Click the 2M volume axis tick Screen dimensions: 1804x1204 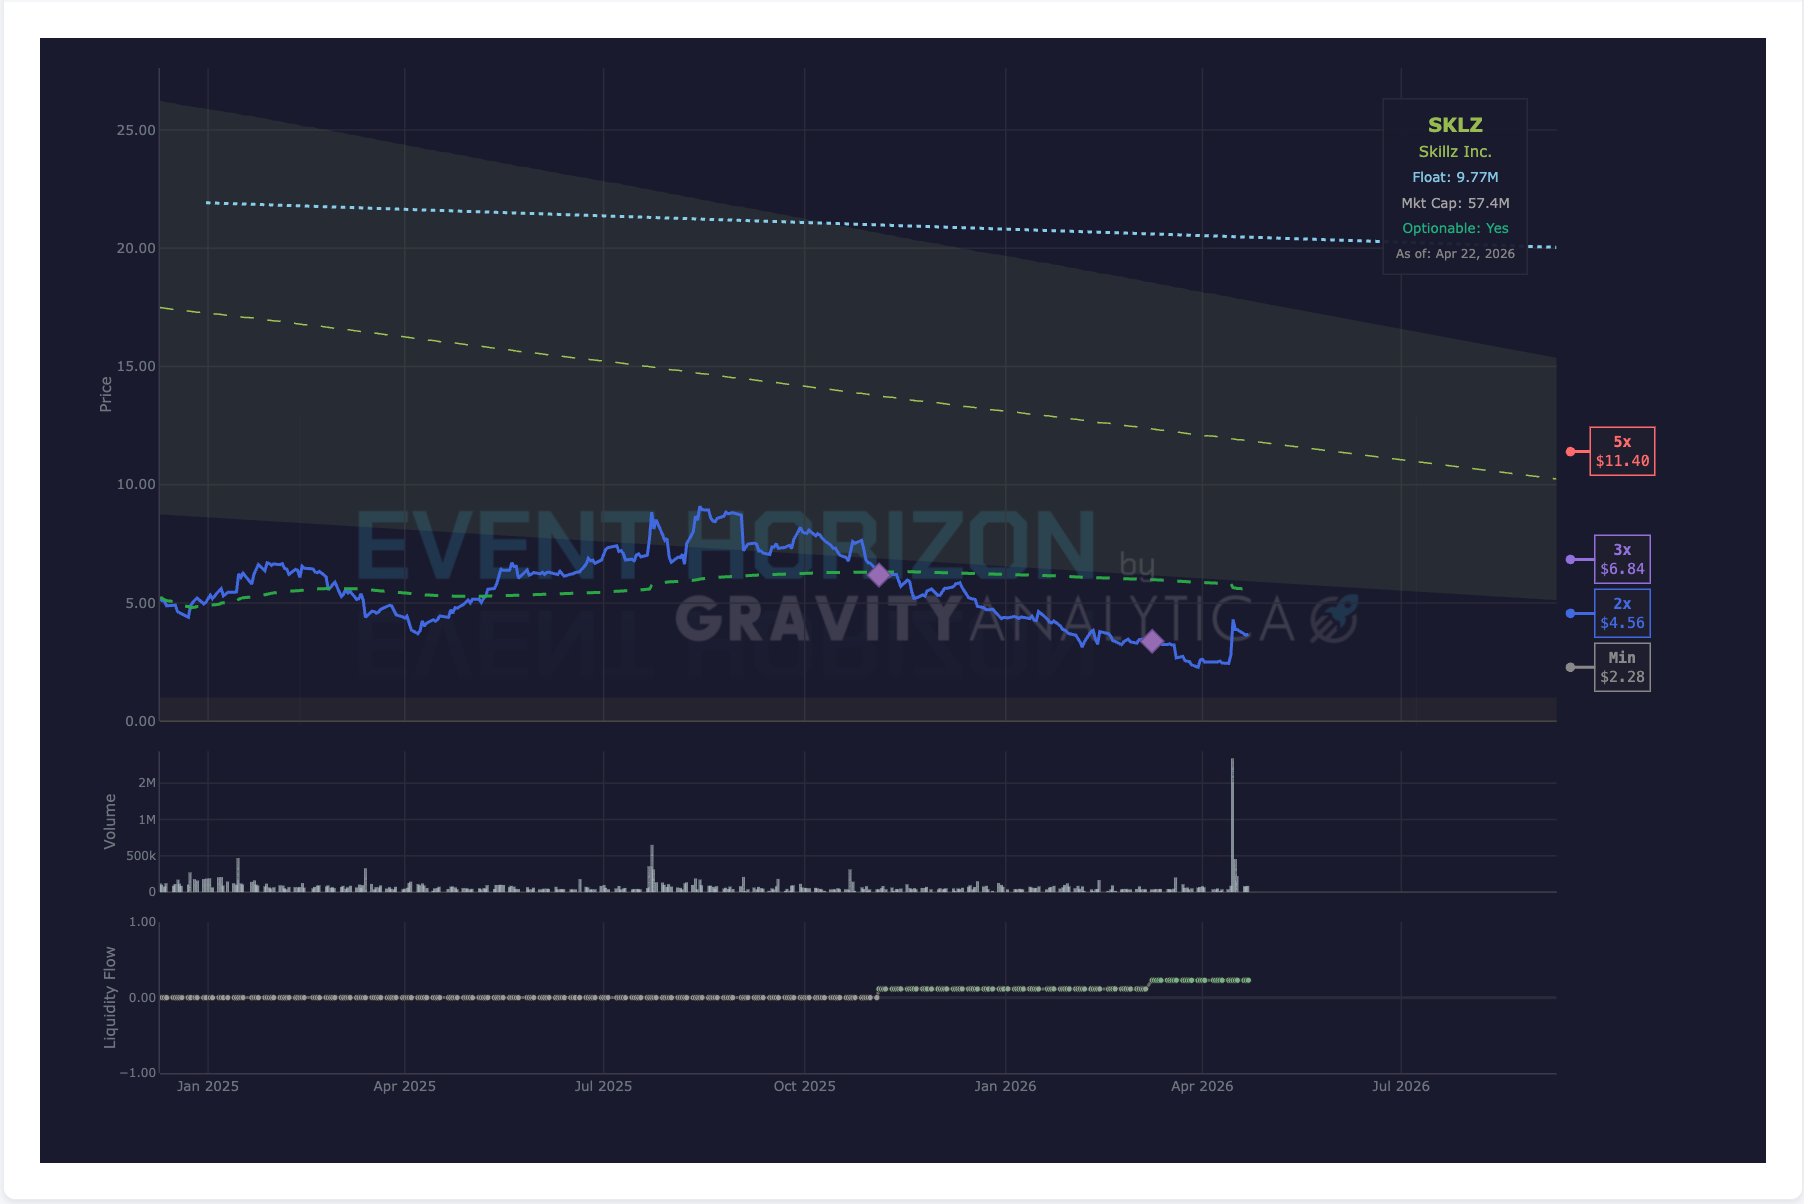point(147,783)
